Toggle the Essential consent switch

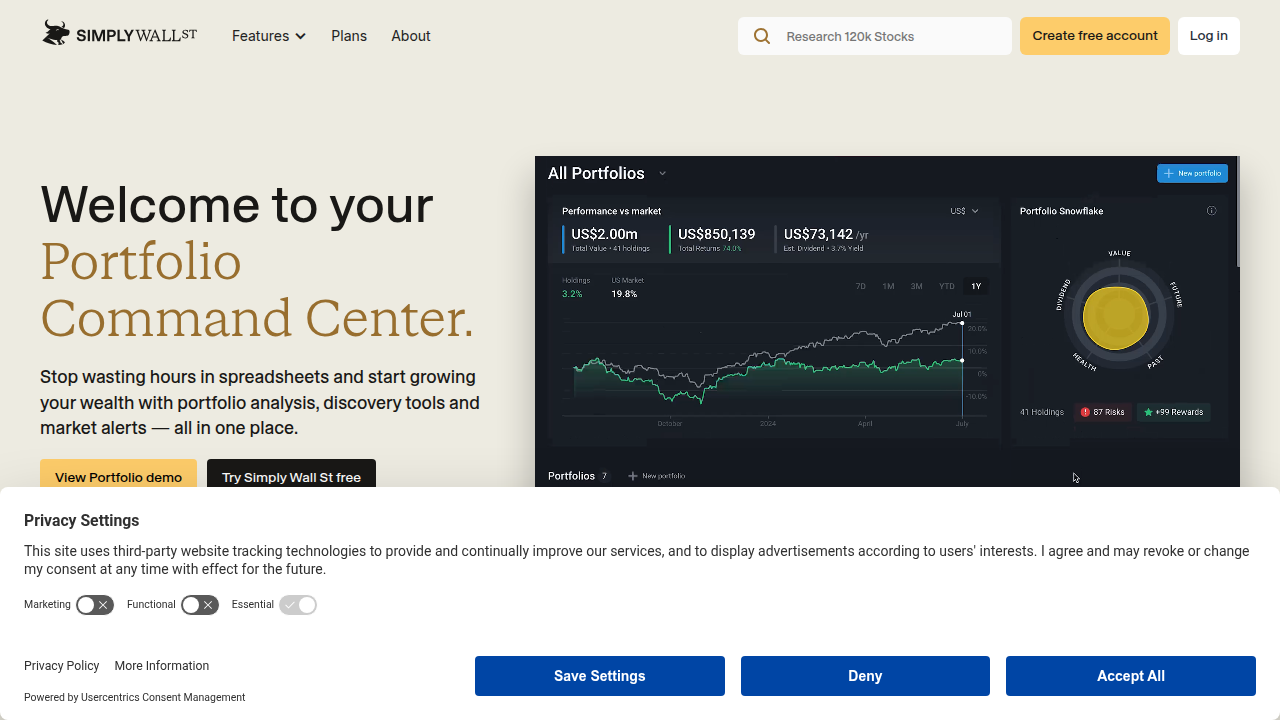[x=298, y=605]
